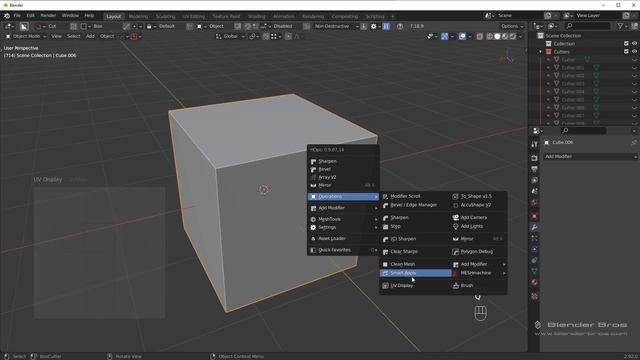Uncheck the Collection exclude checkbox
This screenshot has height=360, width=640.
pos(626,44)
